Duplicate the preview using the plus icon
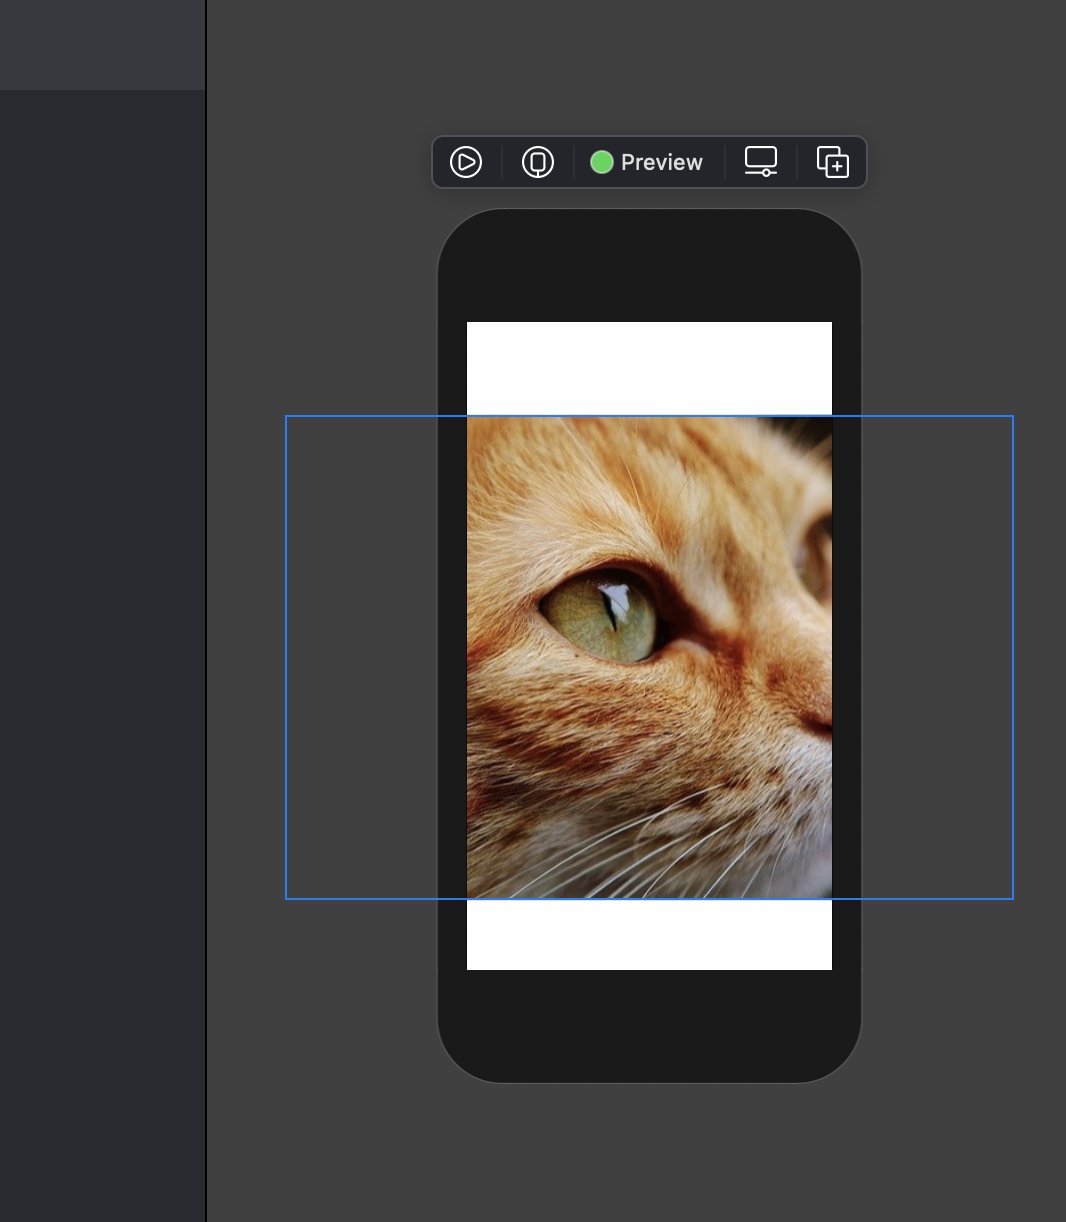Image resolution: width=1066 pixels, height=1222 pixels. pos(833,162)
